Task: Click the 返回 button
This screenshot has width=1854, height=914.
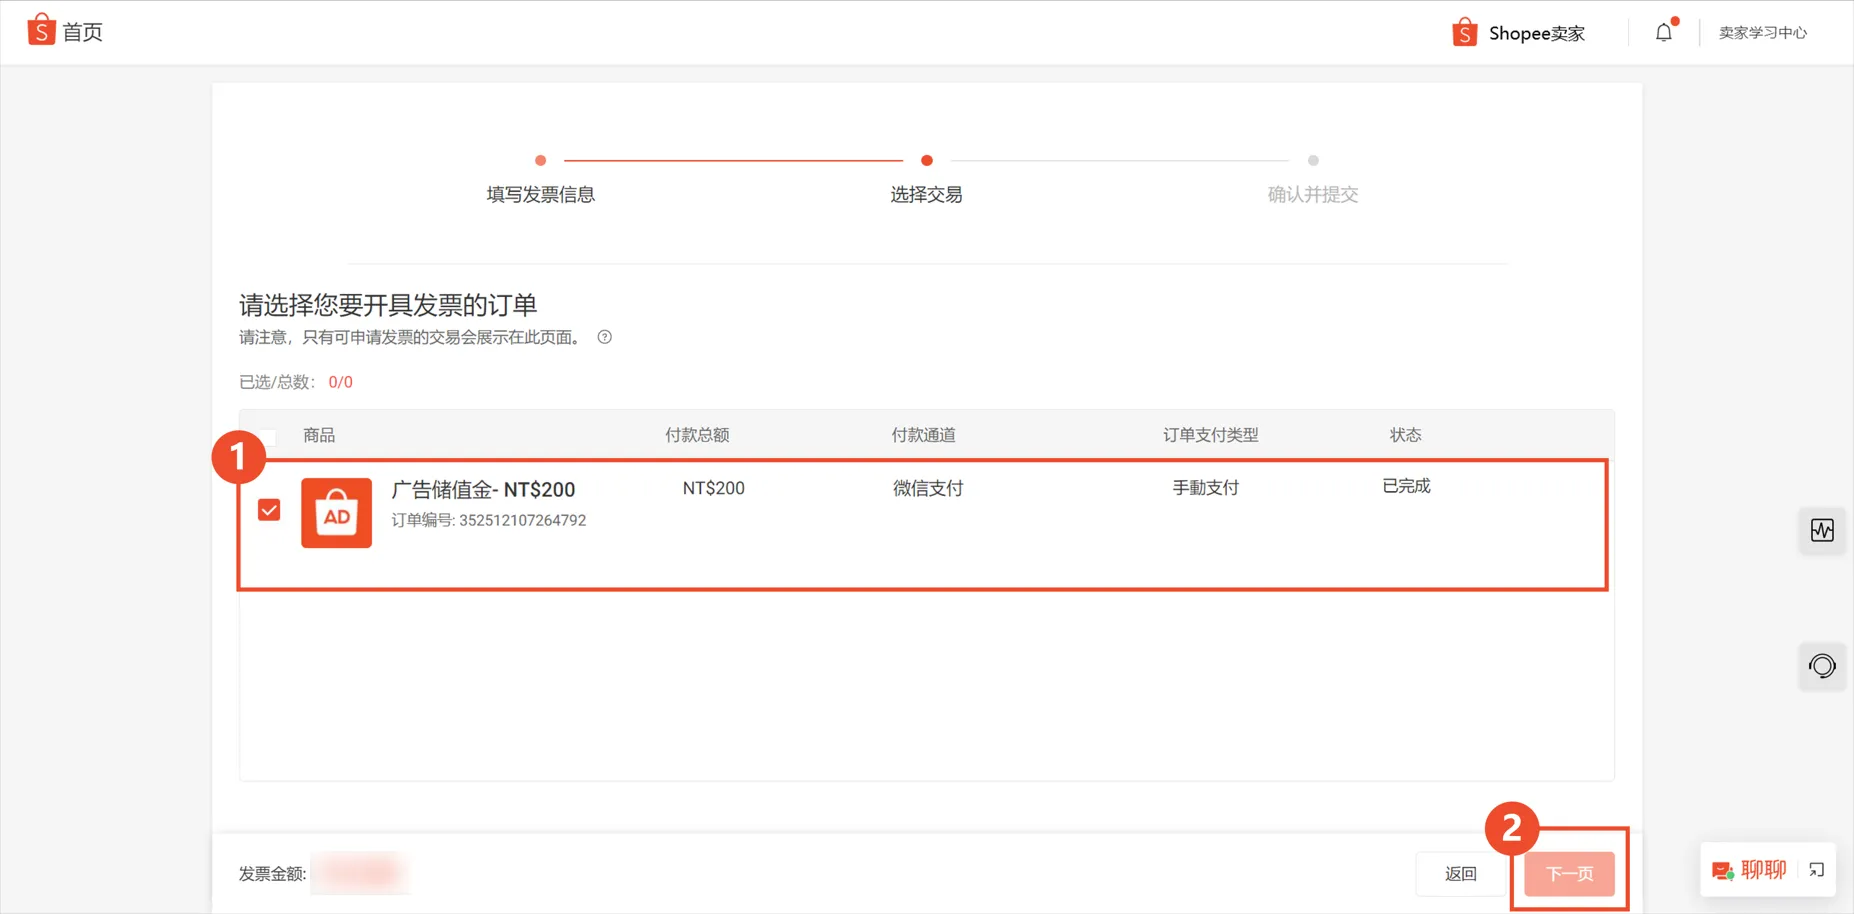Action: pyautogui.click(x=1461, y=873)
